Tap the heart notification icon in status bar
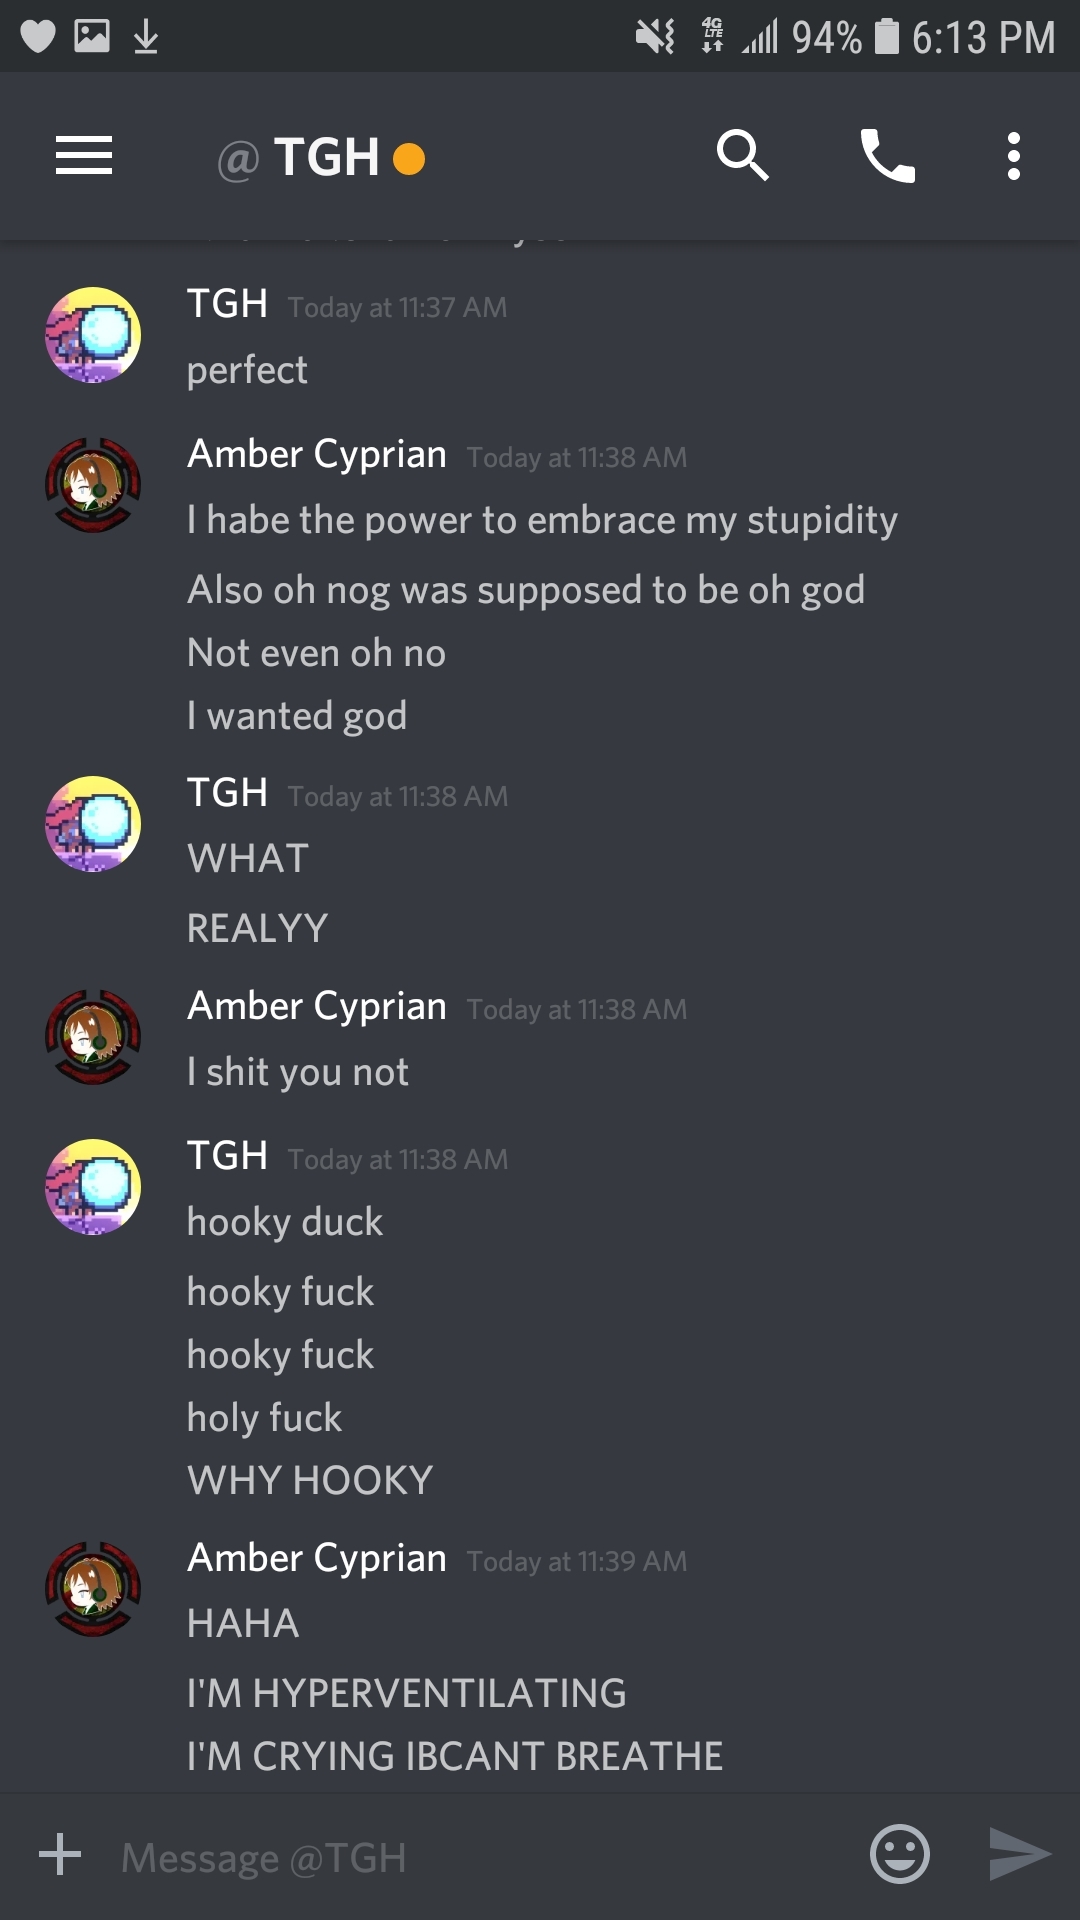 click(38, 37)
